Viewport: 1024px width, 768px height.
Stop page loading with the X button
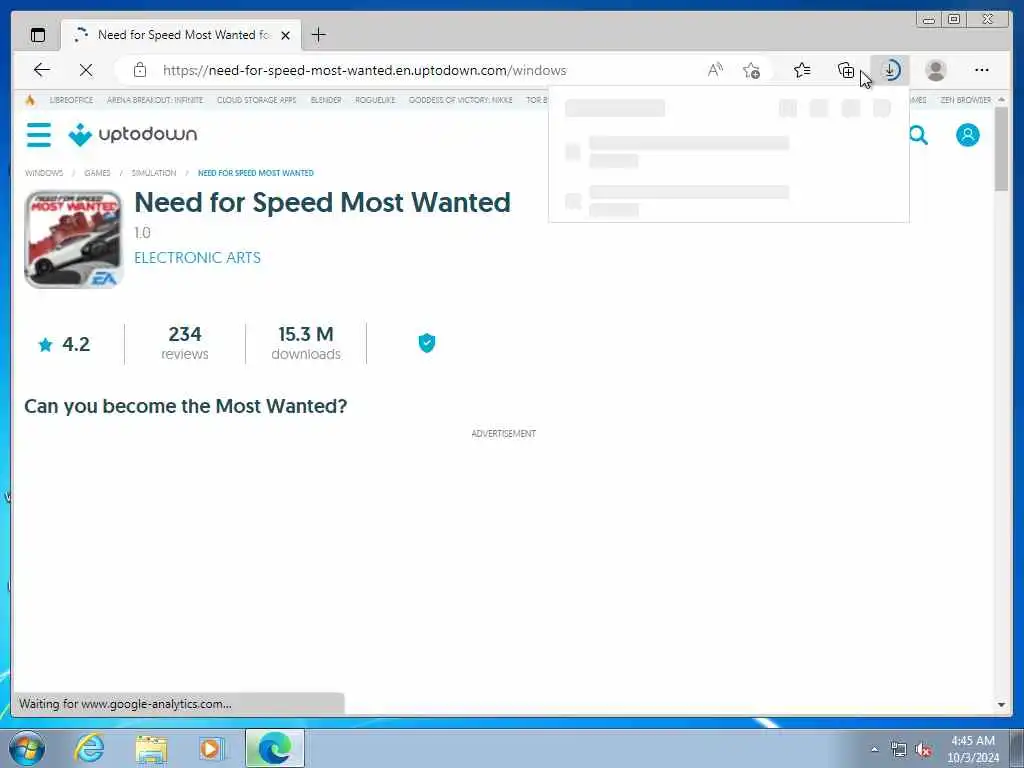[86, 70]
